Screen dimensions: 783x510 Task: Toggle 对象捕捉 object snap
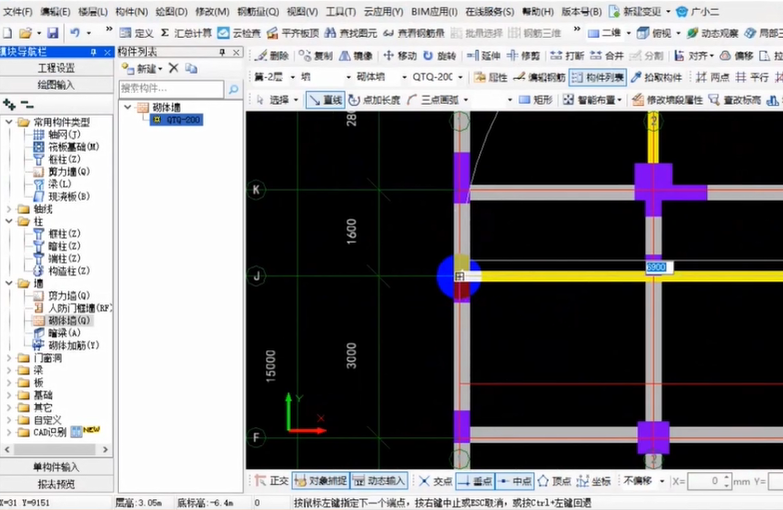point(321,481)
